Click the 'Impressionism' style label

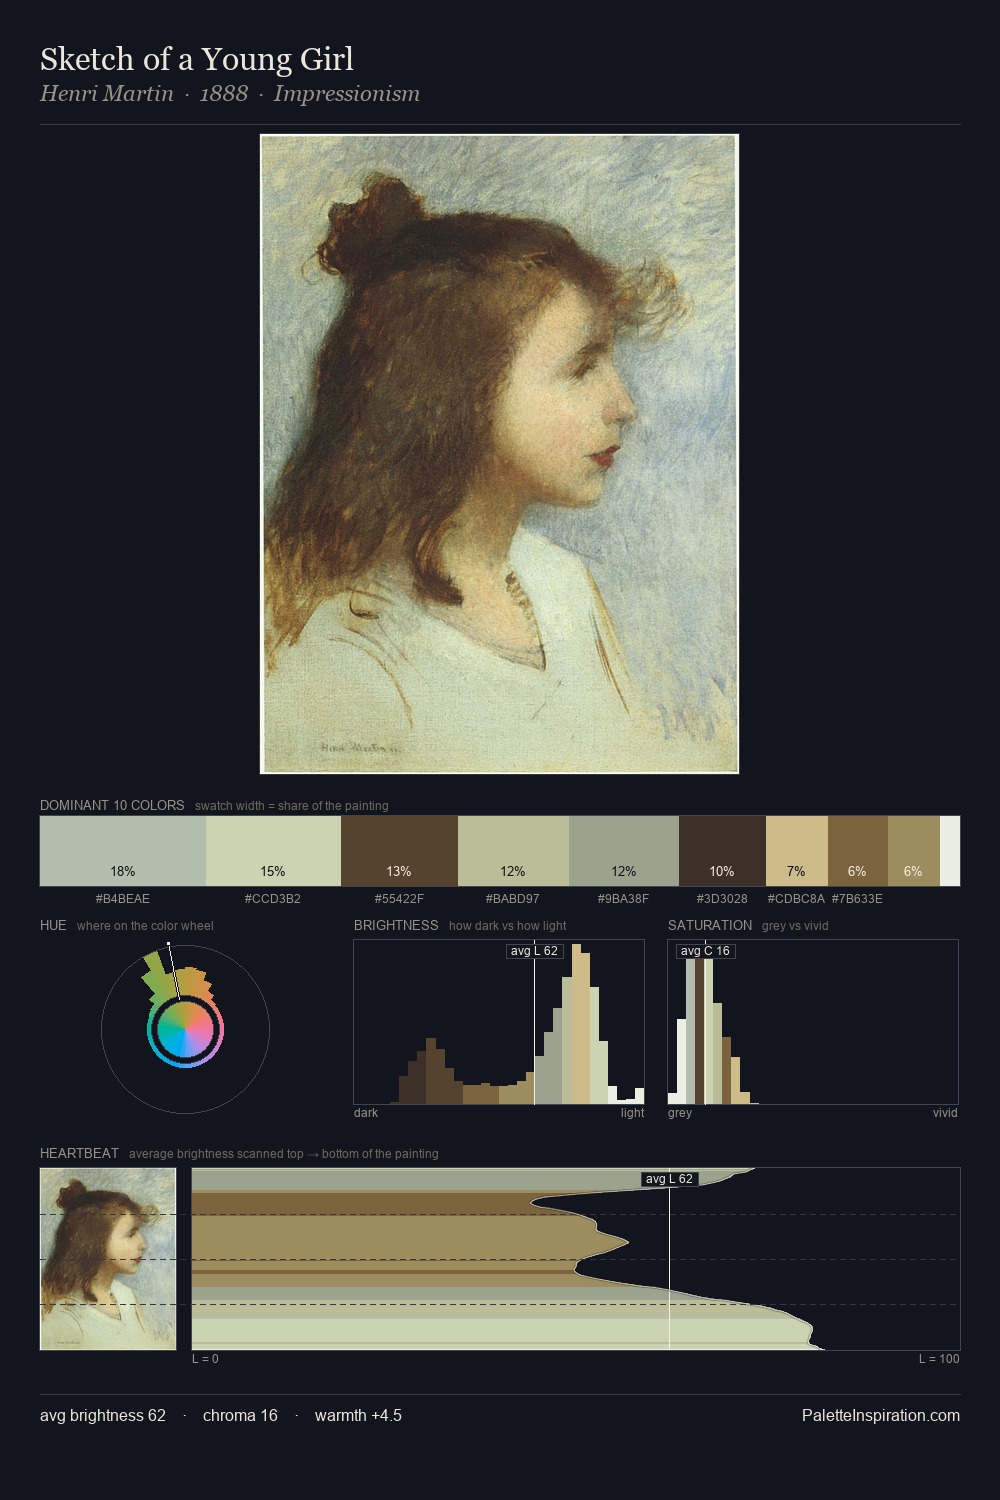click(x=347, y=94)
